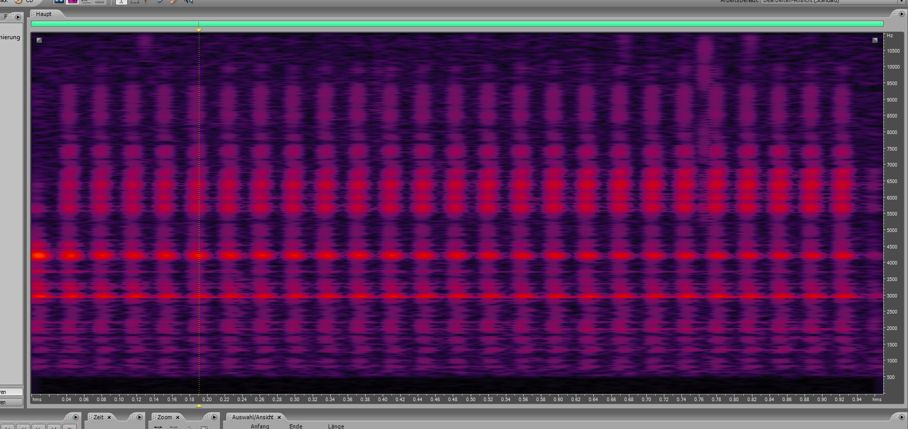The width and height of the screenshot is (908, 429).
Task: Click the Anfang column label
Action: pos(259,426)
